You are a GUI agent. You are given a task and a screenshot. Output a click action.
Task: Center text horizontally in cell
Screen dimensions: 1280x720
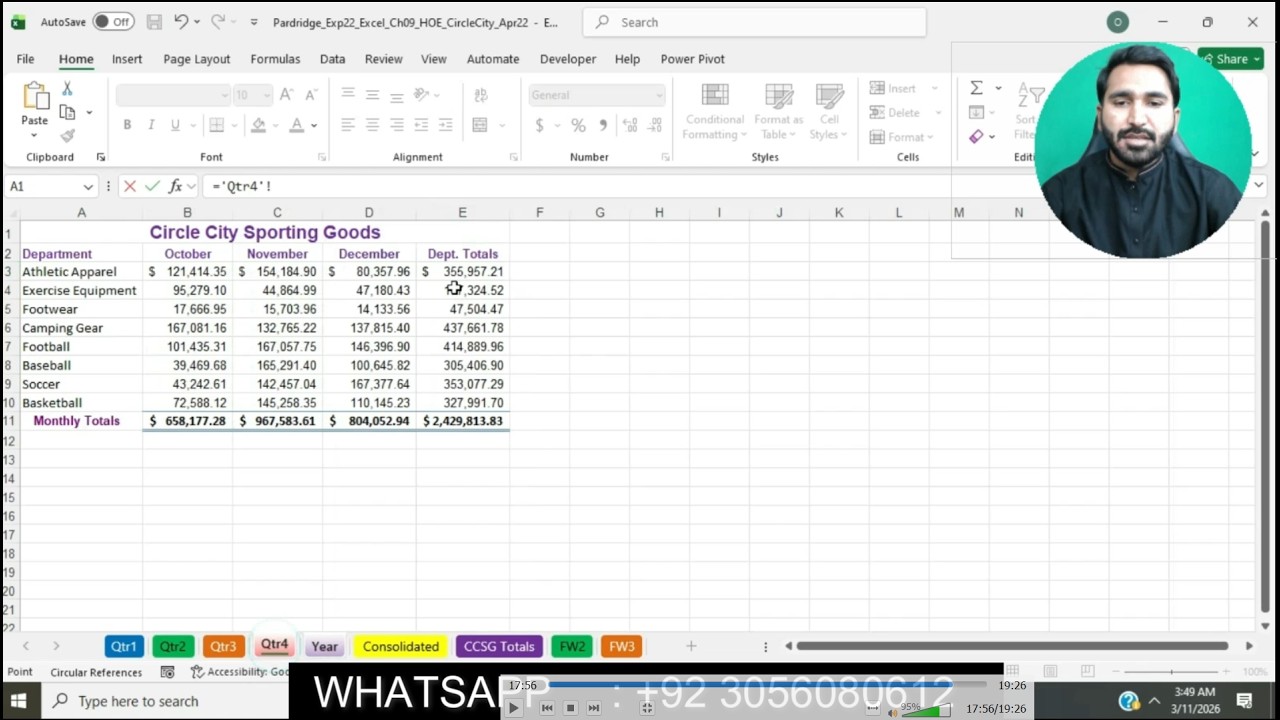coord(372,125)
